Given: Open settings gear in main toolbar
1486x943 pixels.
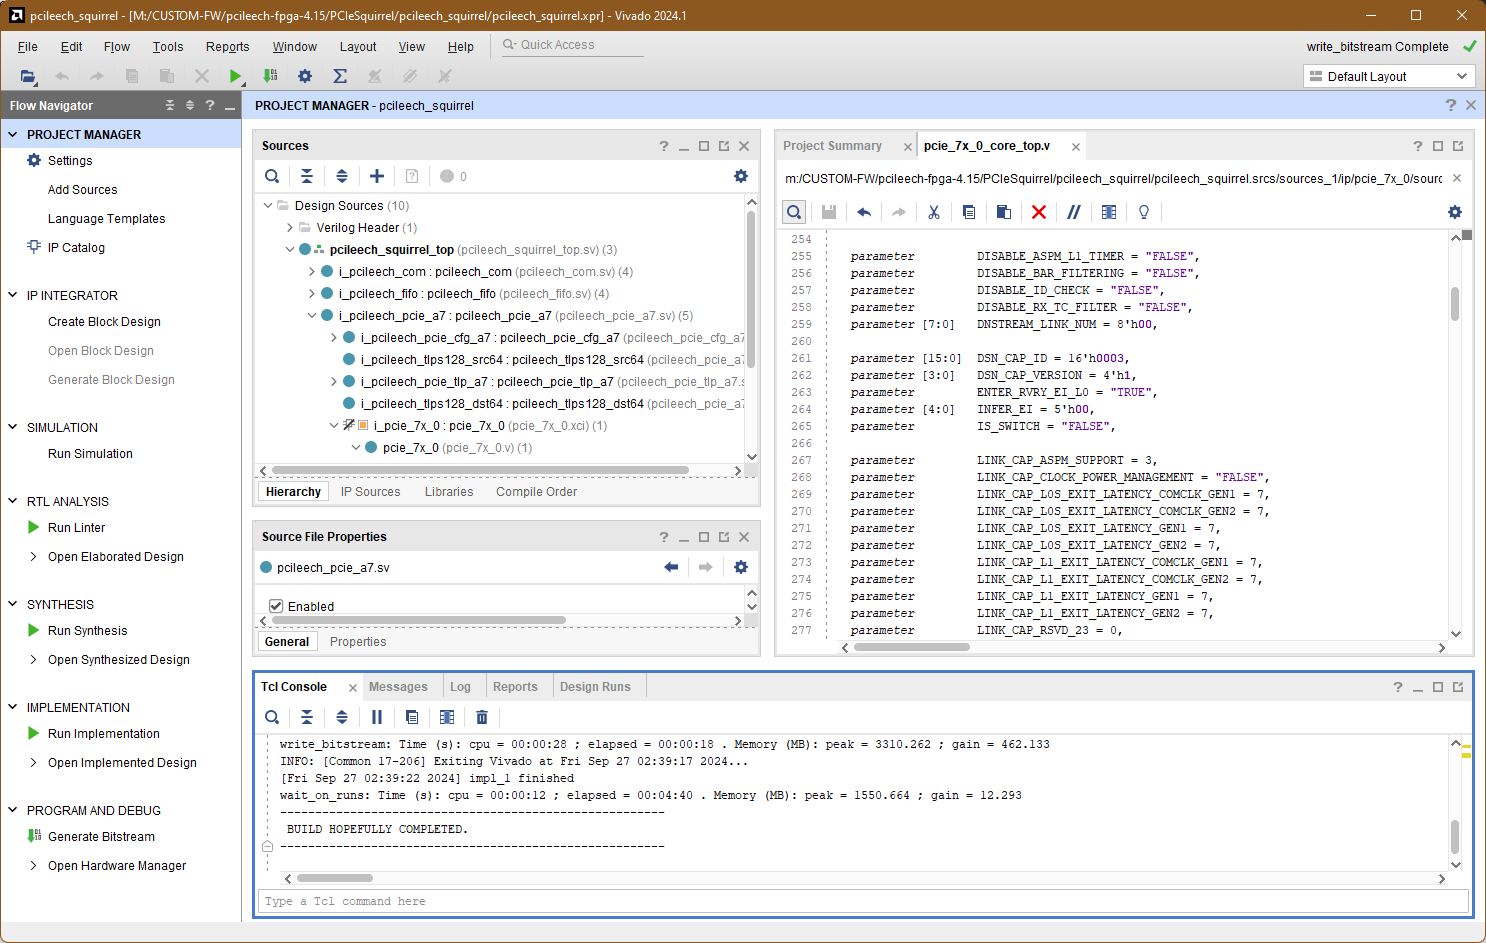Looking at the screenshot, I should (305, 76).
